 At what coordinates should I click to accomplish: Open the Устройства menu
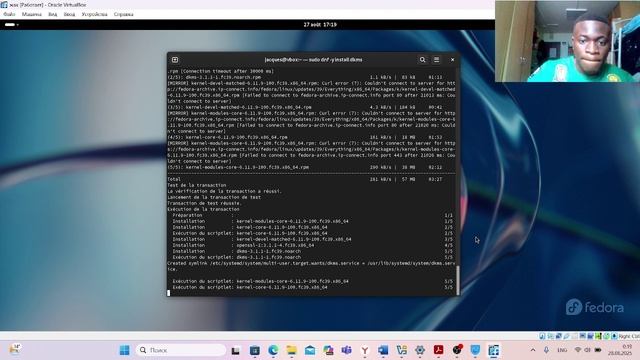point(94,14)
